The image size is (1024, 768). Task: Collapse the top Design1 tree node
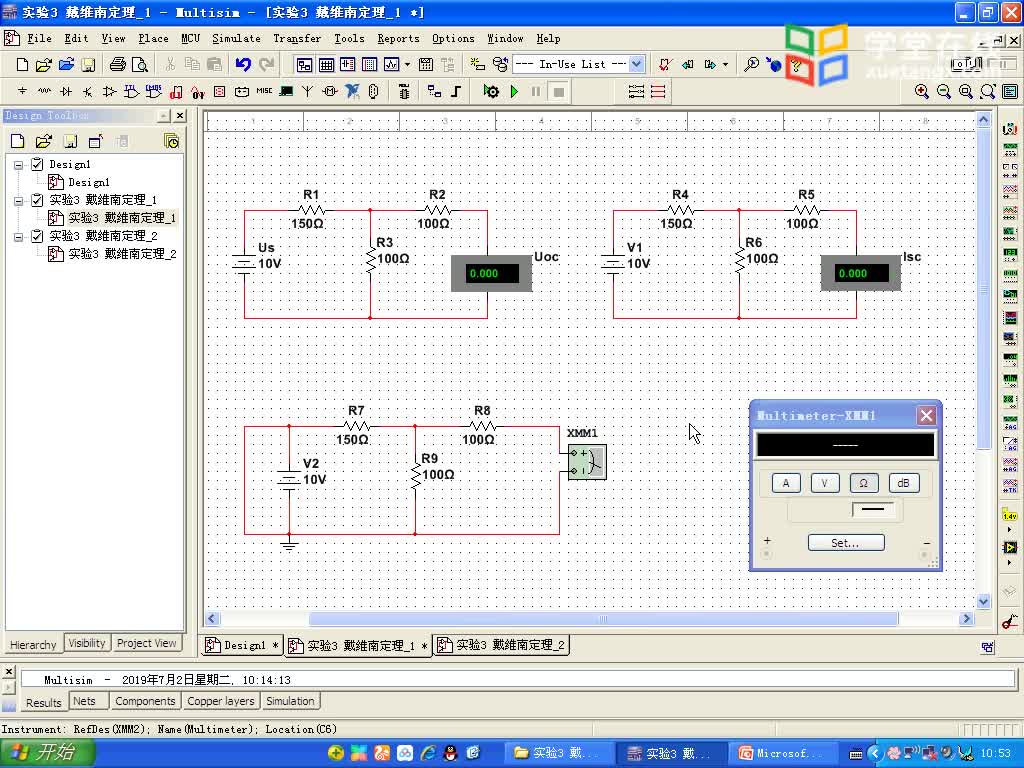click(19, 165)
